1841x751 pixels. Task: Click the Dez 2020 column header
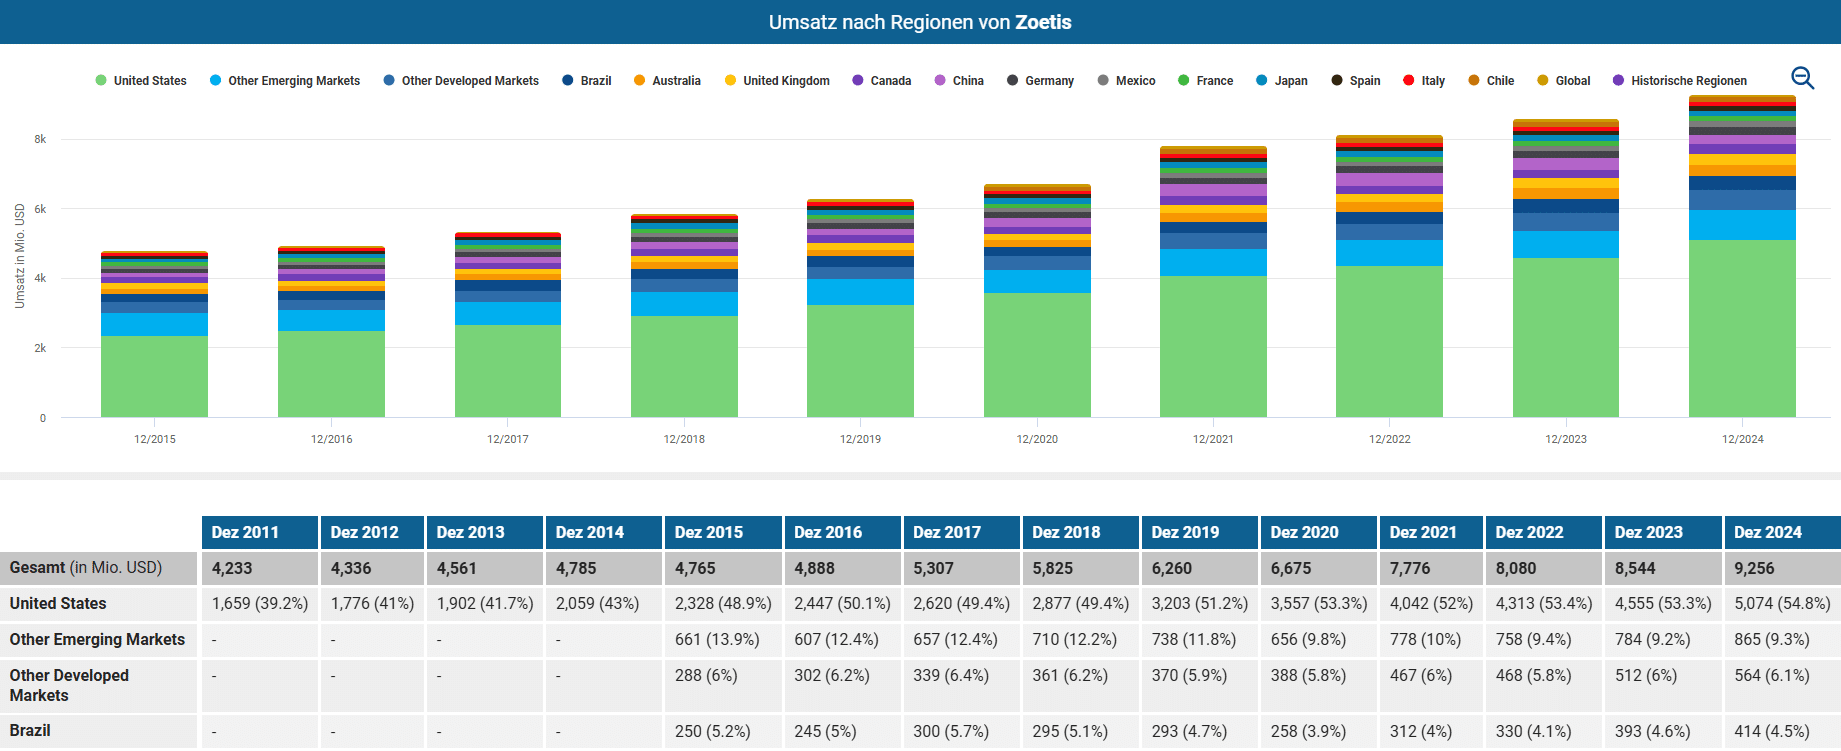1318,532
